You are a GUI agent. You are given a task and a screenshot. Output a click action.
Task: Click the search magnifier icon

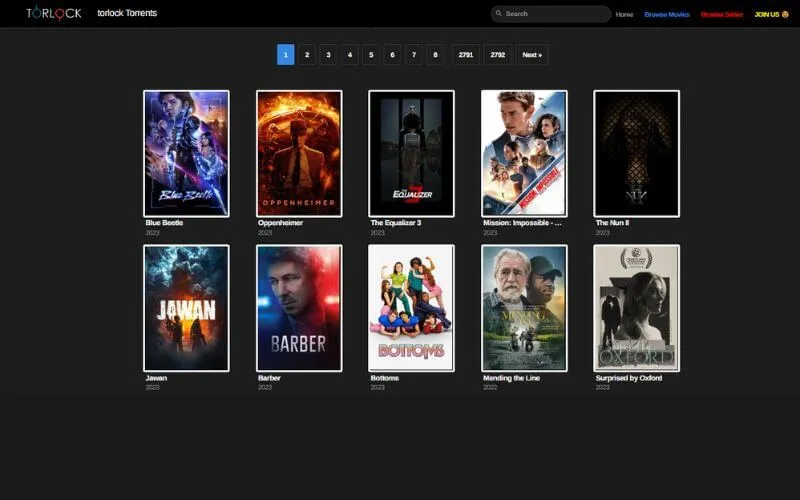(499, 14)
